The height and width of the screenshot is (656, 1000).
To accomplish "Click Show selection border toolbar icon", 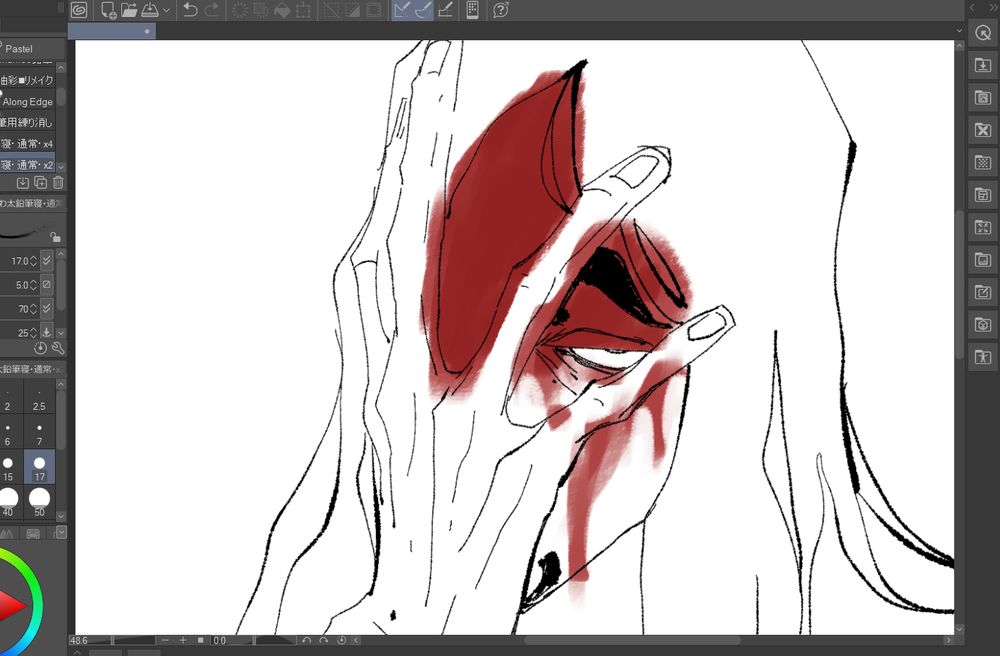I will coord(374,10).
